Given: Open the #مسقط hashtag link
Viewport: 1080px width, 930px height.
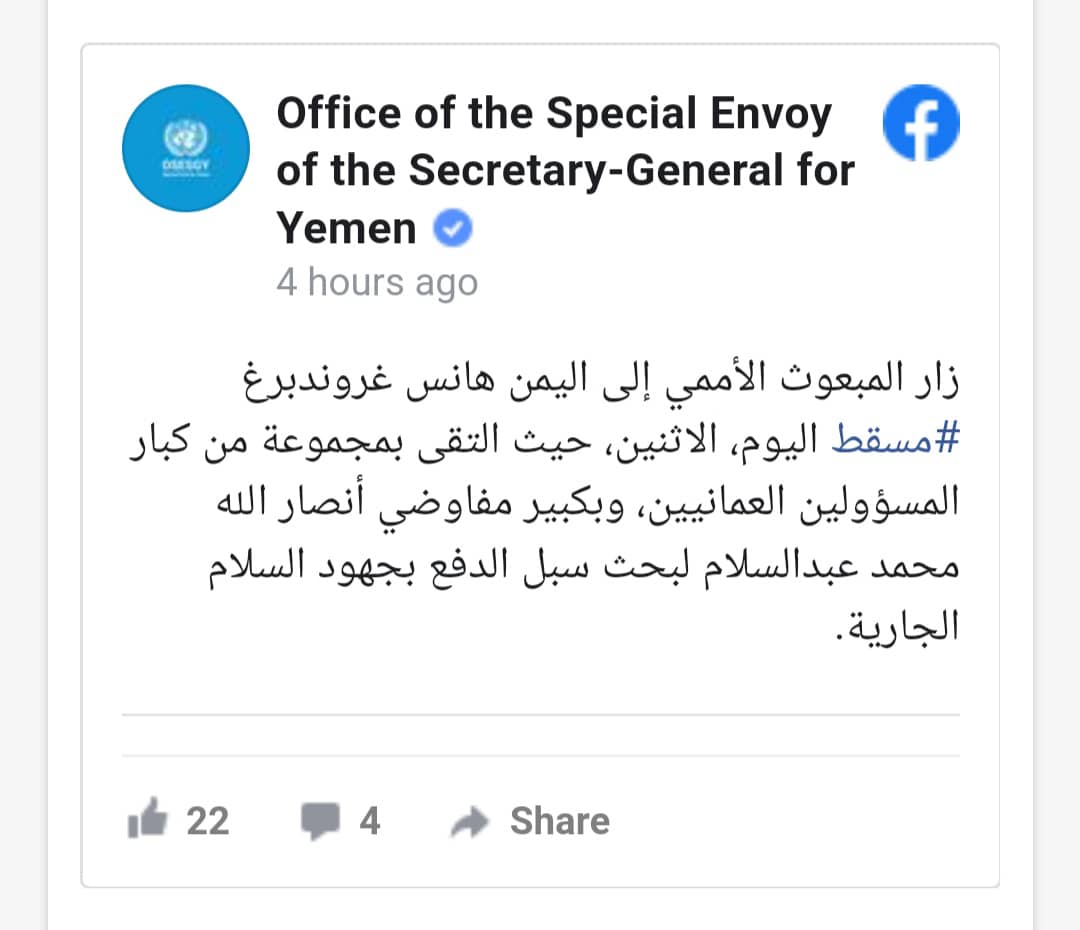Looking at the screenshot, I should [895, 439].
